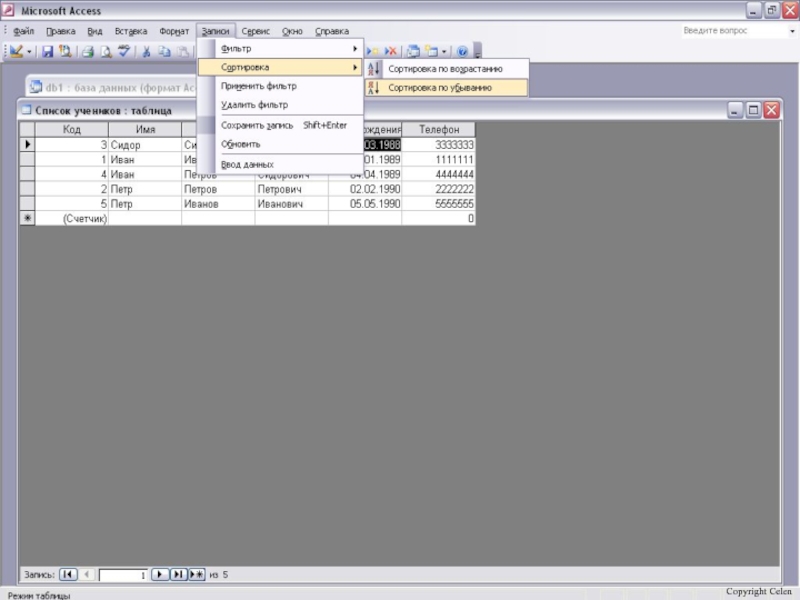Image resolution: width=800 pixels, height=600 pixels.
Task: Click the Print icon in the toolbar
Action: tap(87, 51)
